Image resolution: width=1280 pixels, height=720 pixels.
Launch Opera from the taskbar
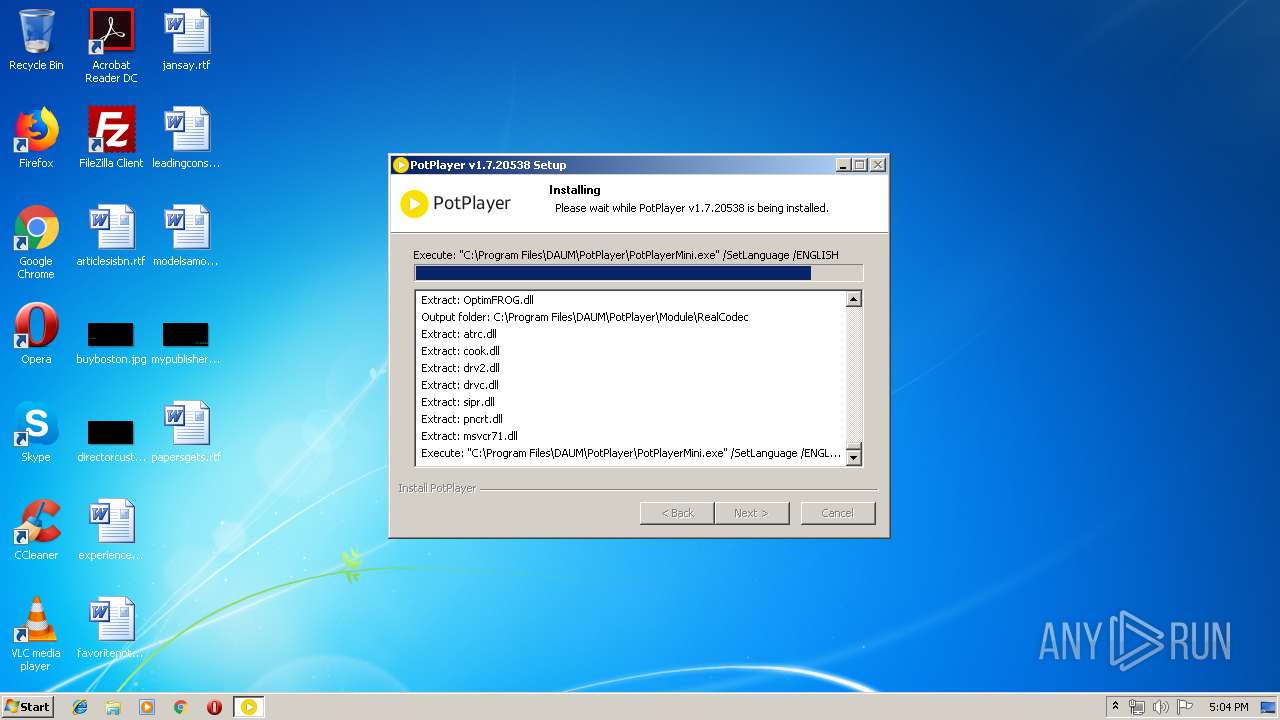coord(214,707)
